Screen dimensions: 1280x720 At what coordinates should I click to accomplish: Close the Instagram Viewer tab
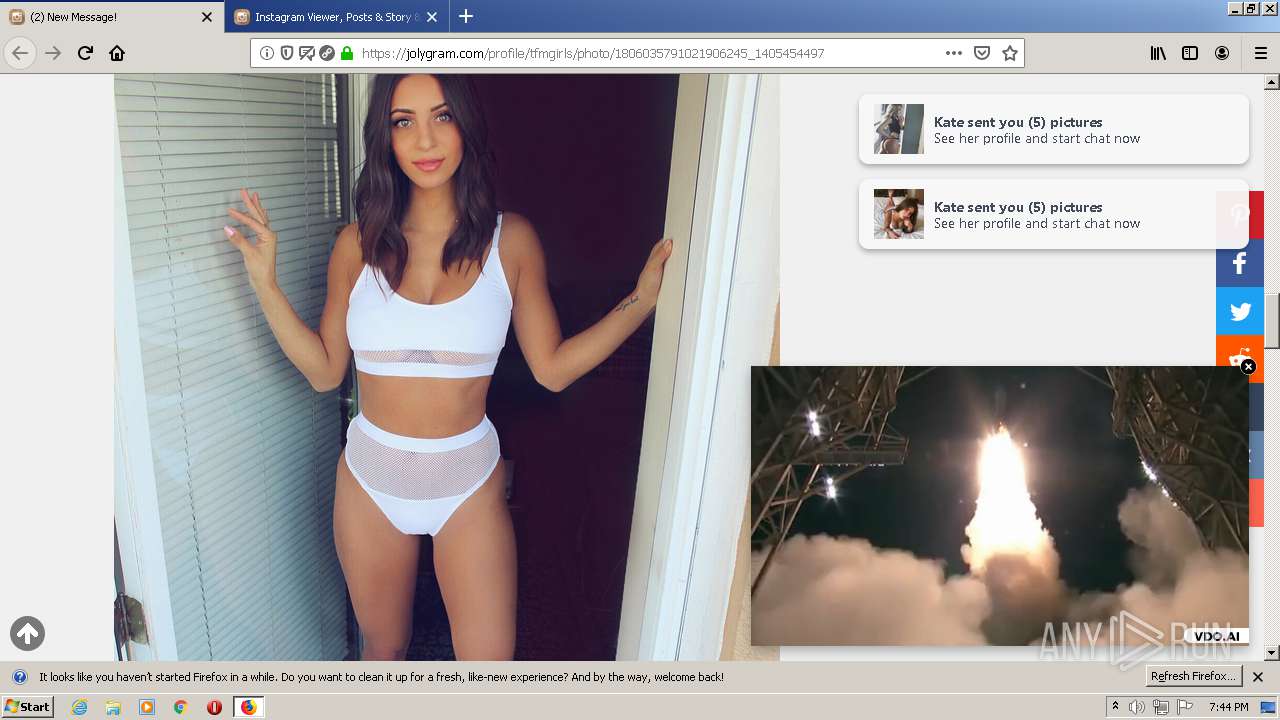[431, 17]
